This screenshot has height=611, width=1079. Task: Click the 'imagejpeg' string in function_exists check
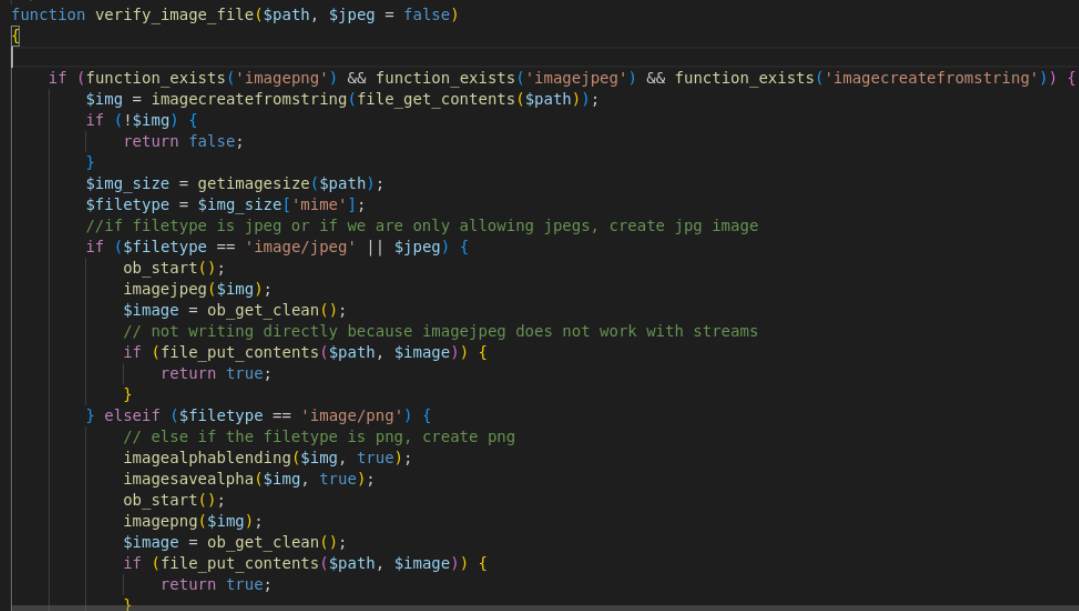[576, 78]
